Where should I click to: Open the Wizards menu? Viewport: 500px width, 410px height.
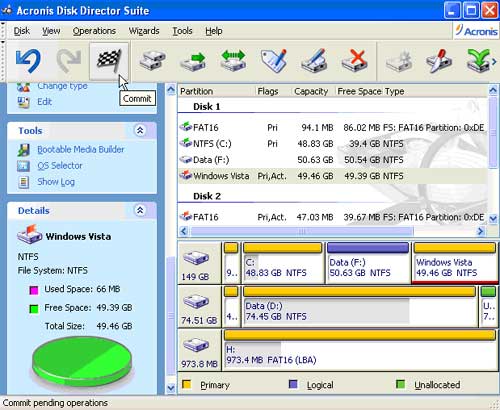[144, 31]
